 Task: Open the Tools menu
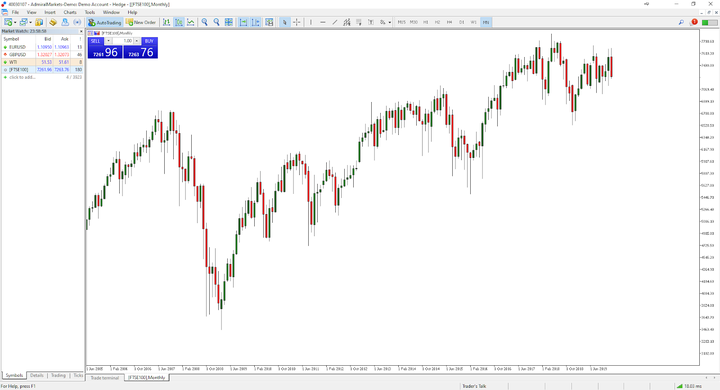click(x=90, y=12)
